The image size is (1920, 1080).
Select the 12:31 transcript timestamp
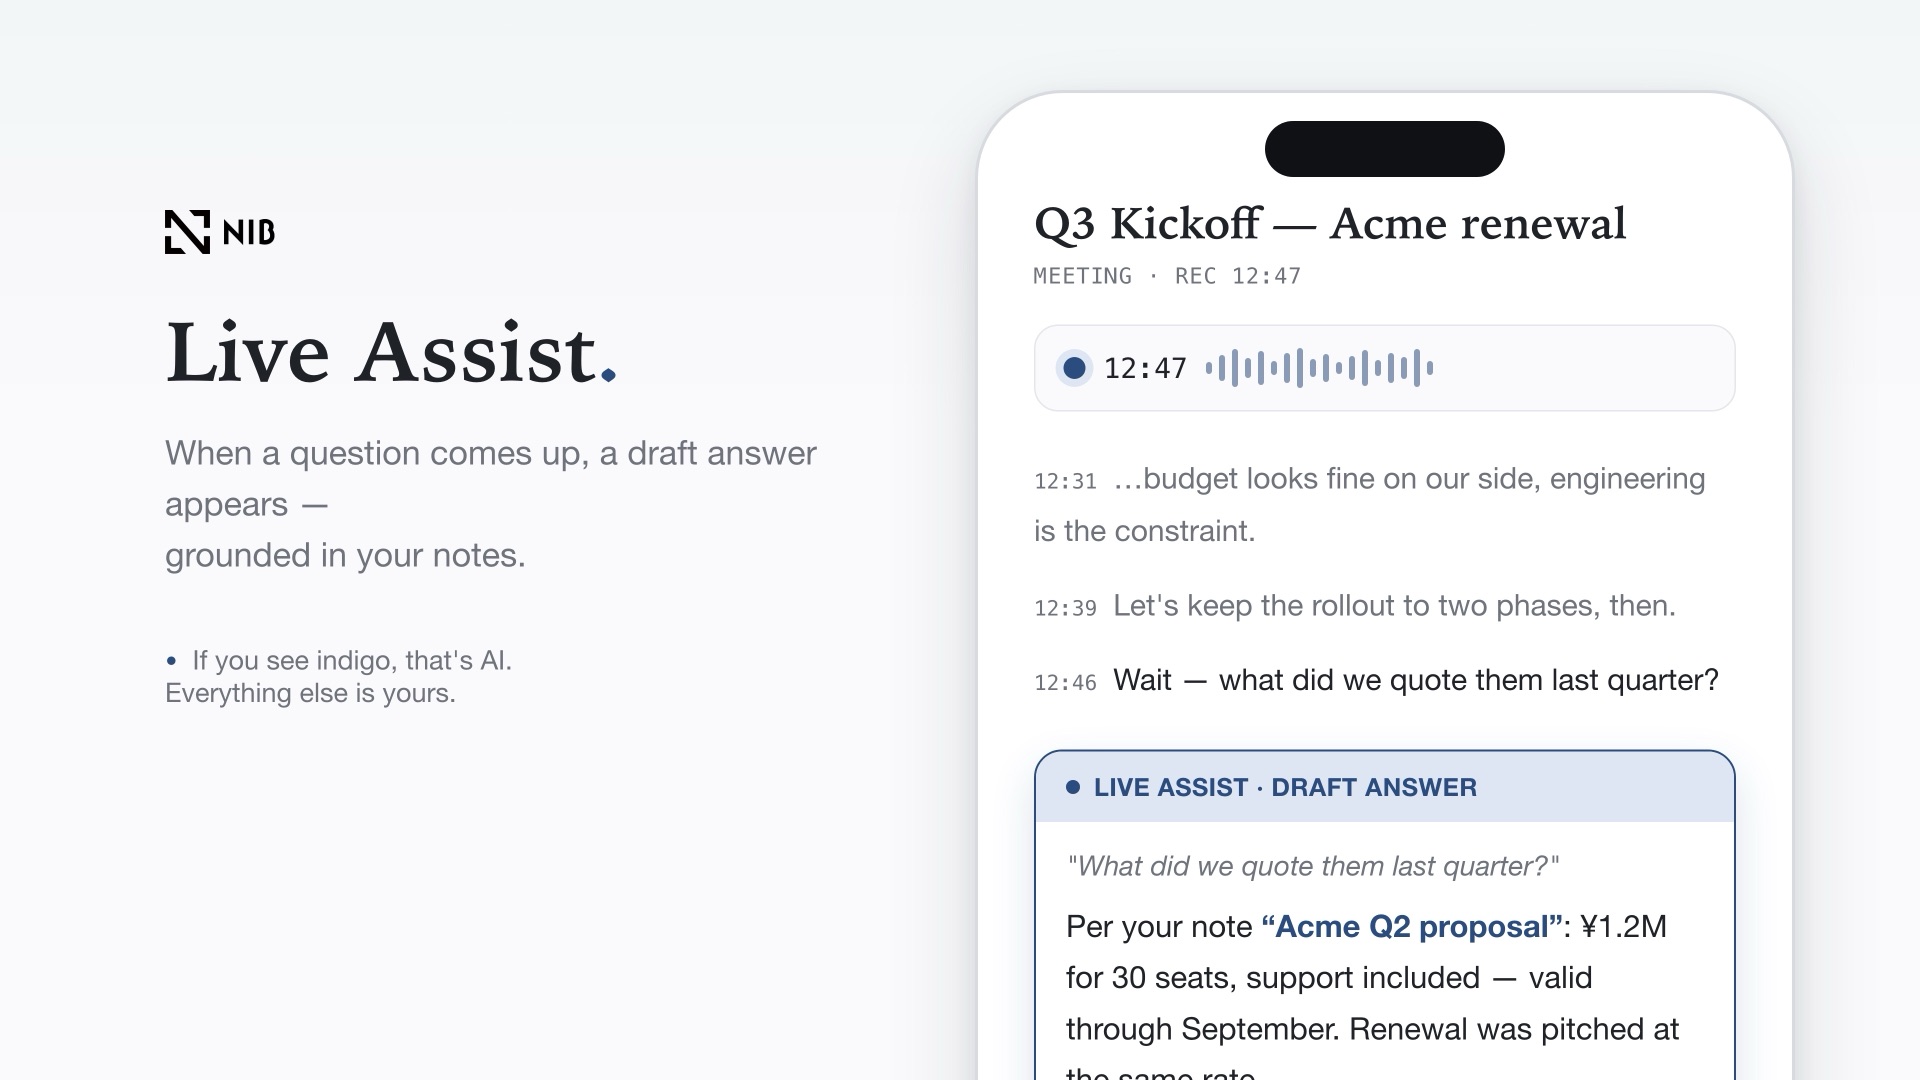[1065, 482]
